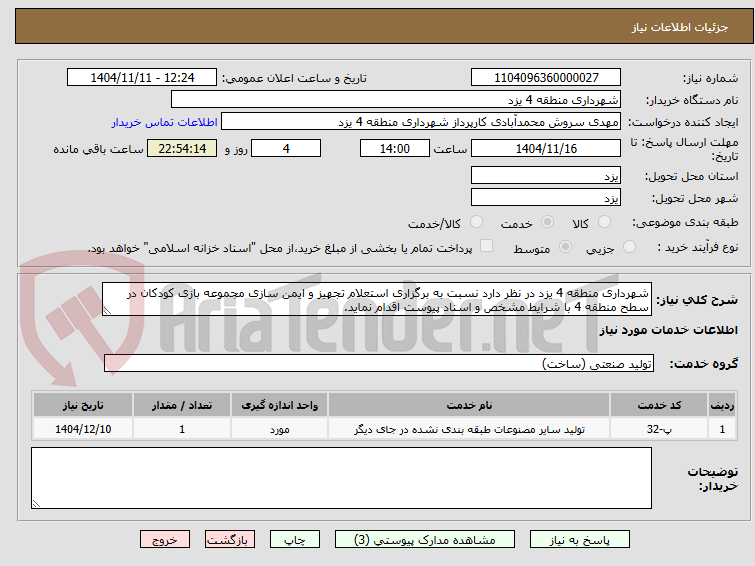Select the 'جزیی' purchase type radio

click(629, 247)
